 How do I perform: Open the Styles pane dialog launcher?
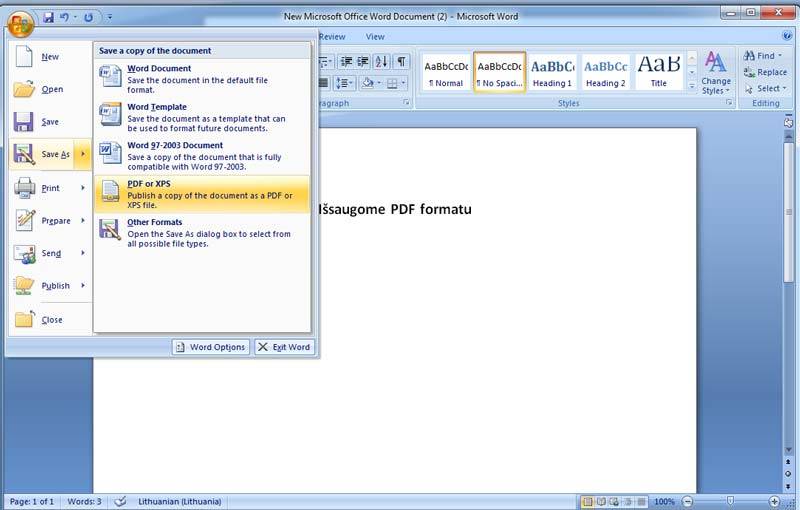tap(729, 103)
